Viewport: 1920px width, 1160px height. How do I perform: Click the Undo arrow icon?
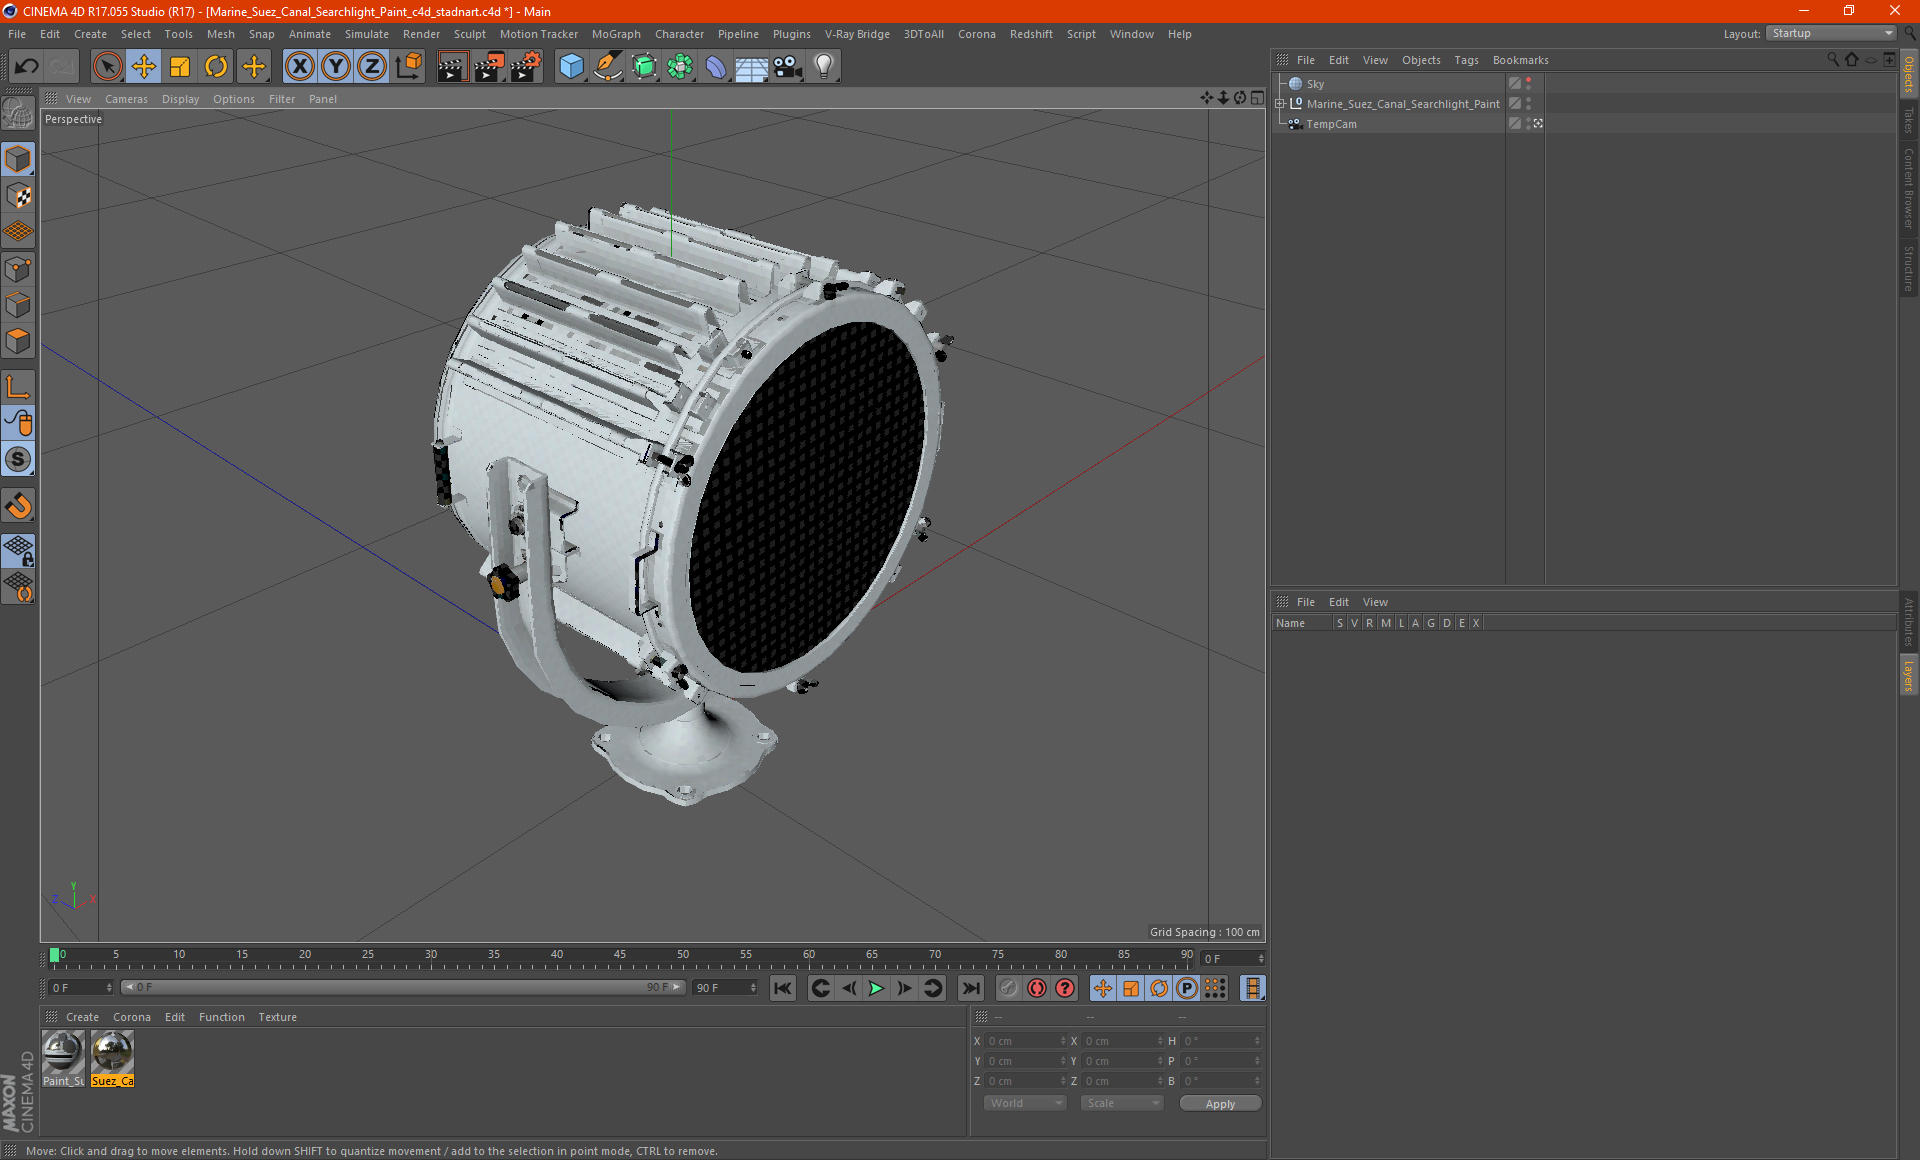tap(27, 67)
